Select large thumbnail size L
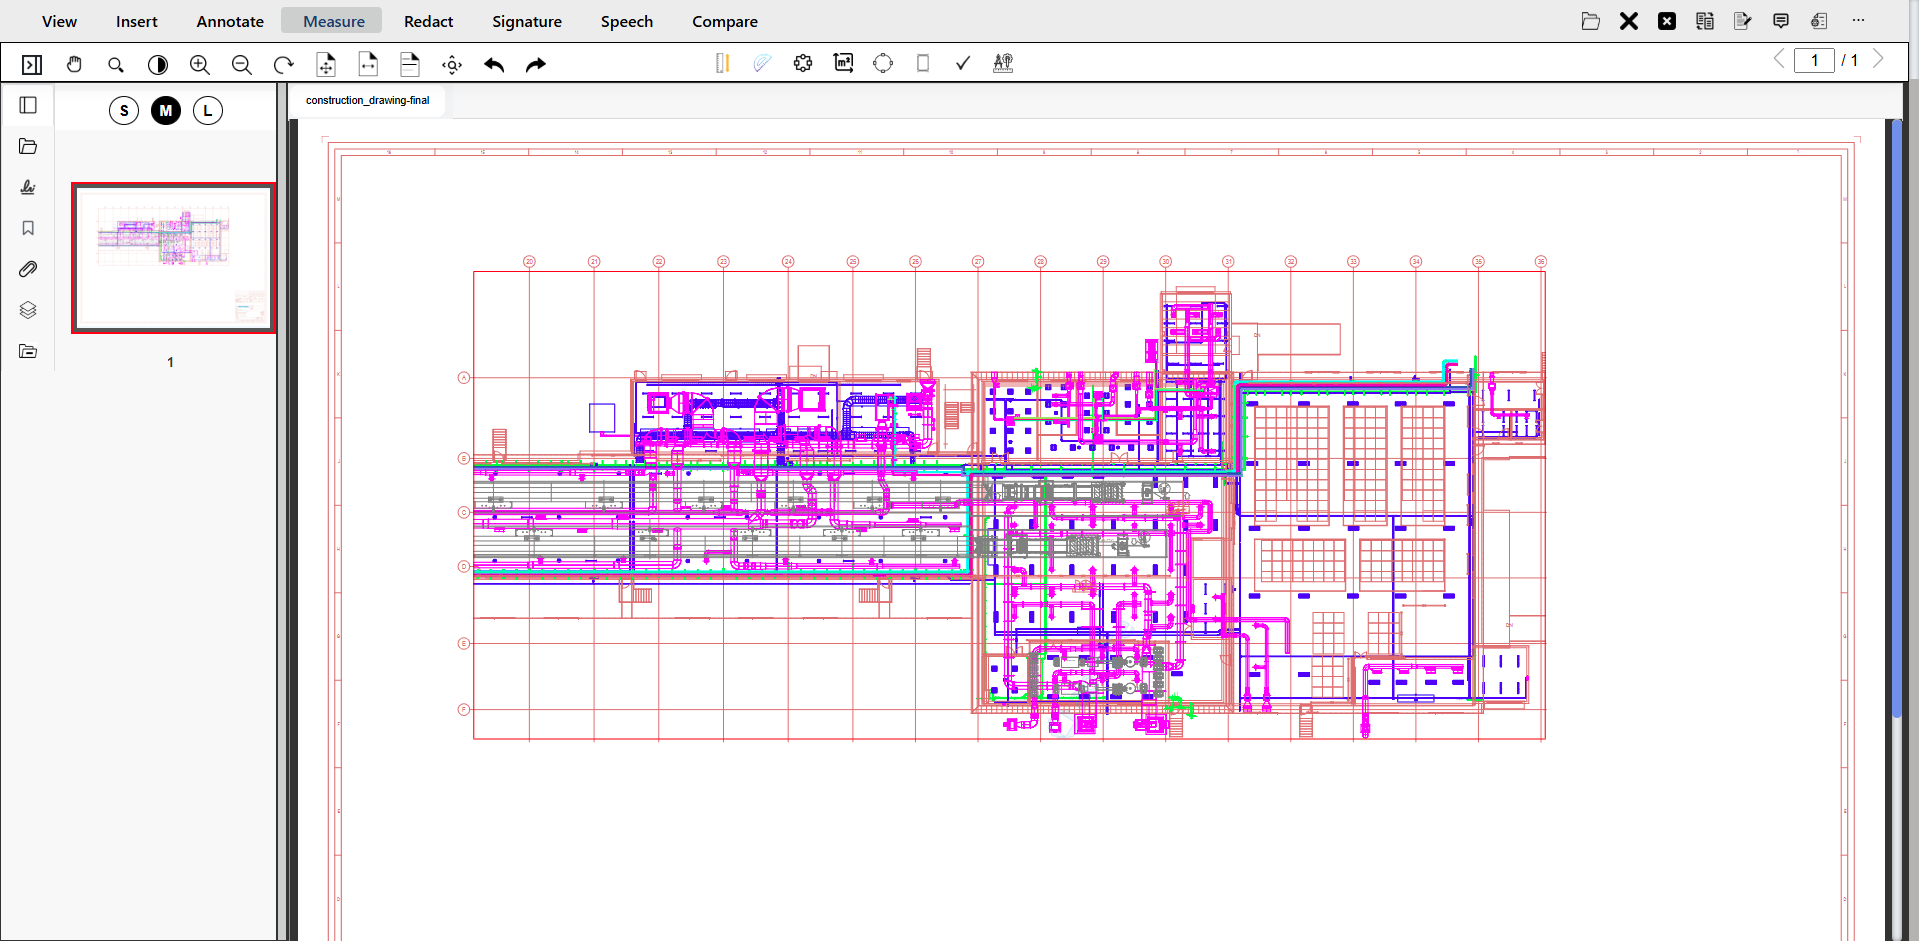Image resolution: width=1919 pixels, height=941 pixels. click(x=208, y=111)
